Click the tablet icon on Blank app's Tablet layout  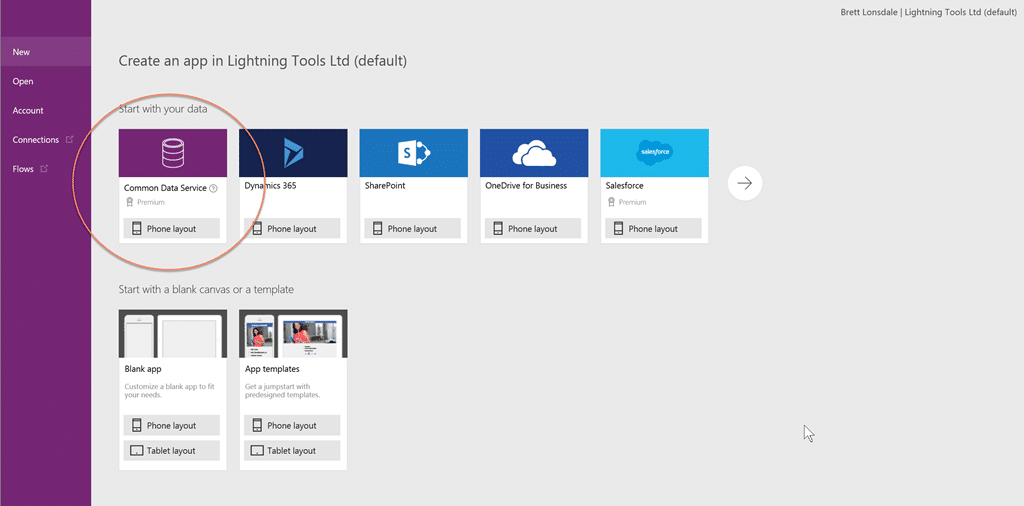coord(136,451)
